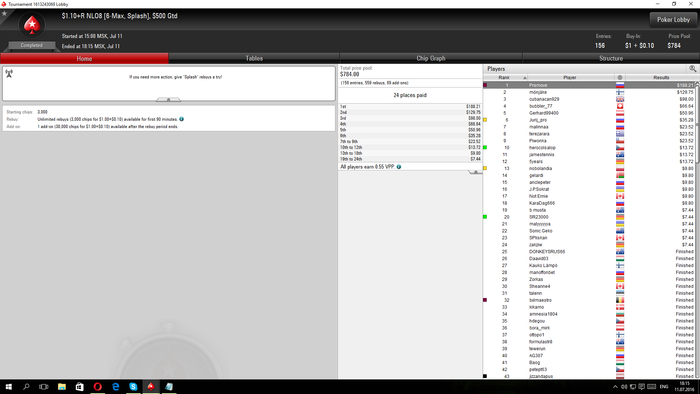The height and width of the screenshot is (394, 700).
Task: Open the action center notification icon
Action: [642, 387]
